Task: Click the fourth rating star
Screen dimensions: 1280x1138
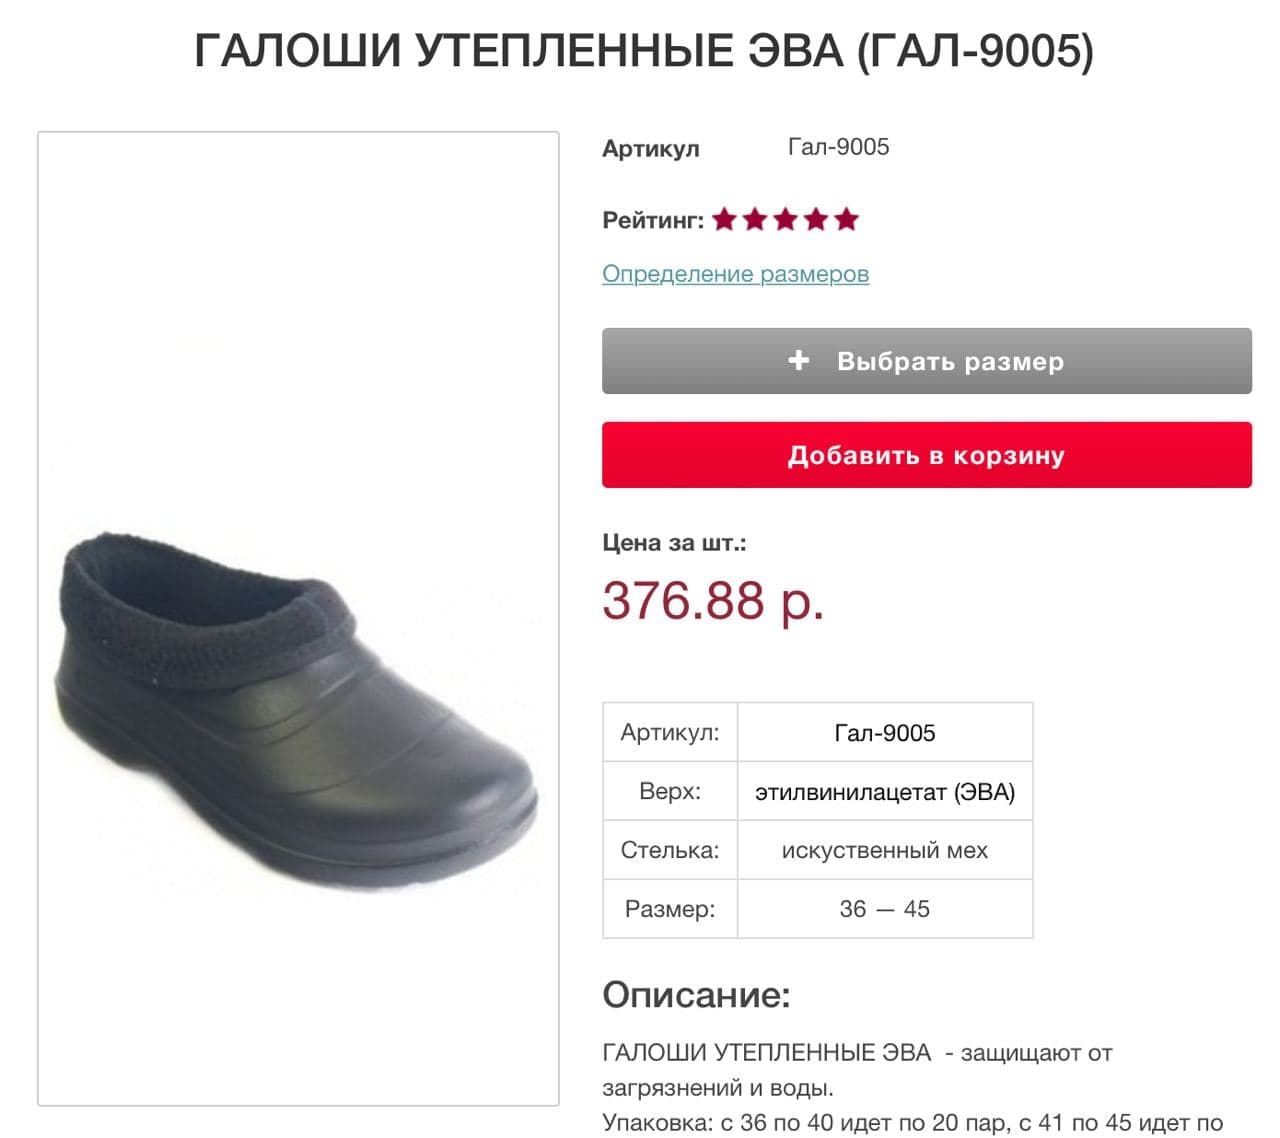Action: tap(816, 219)
